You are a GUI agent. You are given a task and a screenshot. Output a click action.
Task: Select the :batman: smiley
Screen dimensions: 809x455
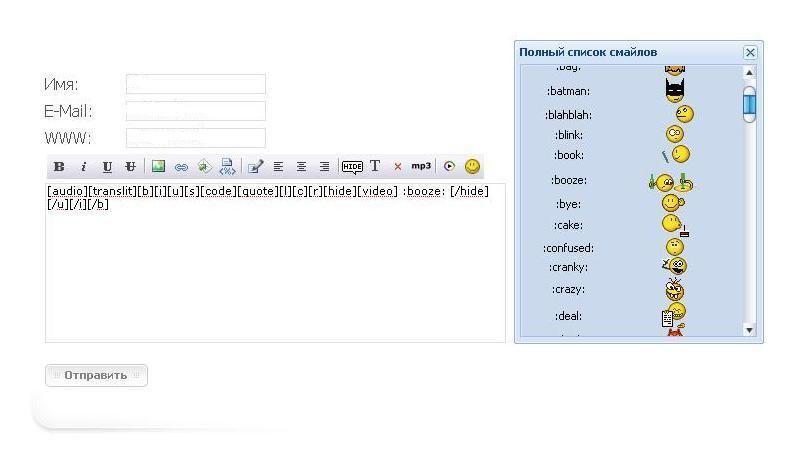pos(674,91)
